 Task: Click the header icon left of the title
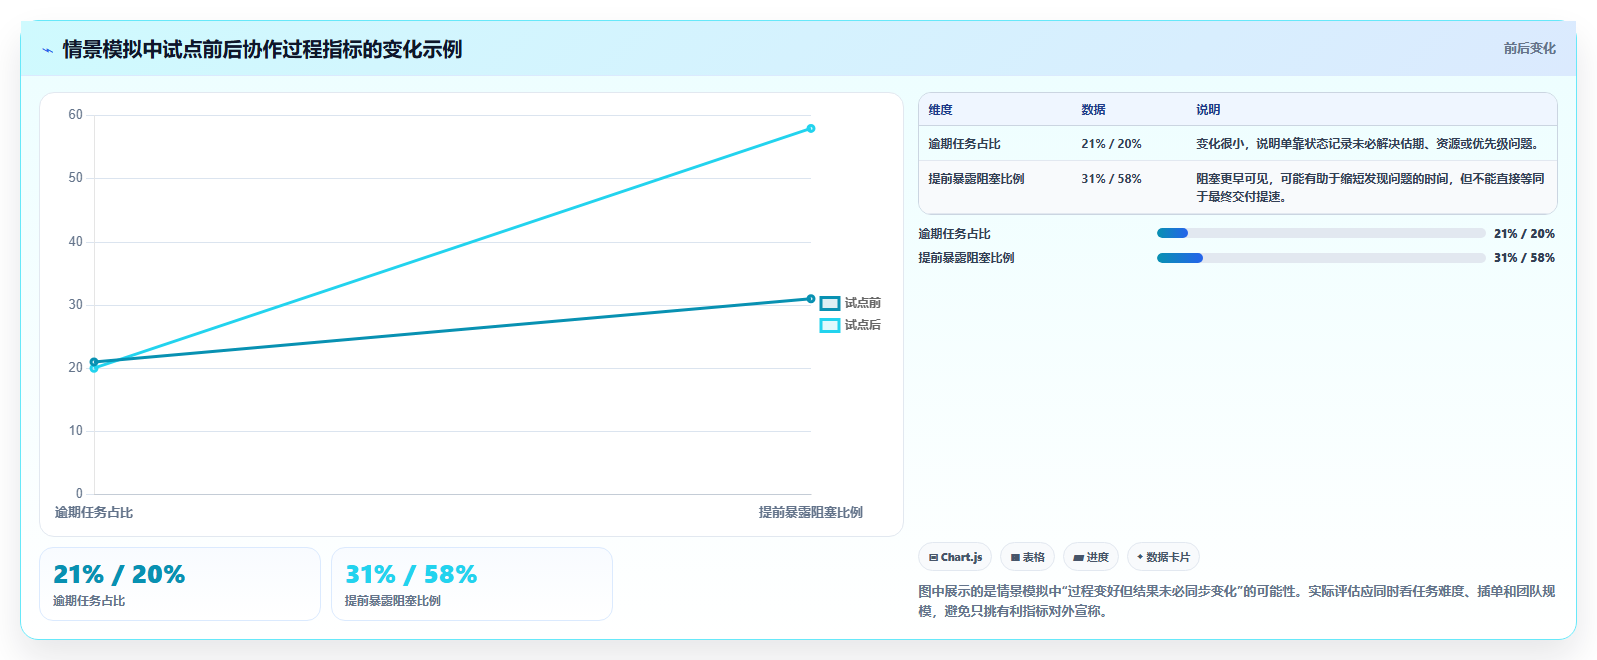tap(47, 50)
